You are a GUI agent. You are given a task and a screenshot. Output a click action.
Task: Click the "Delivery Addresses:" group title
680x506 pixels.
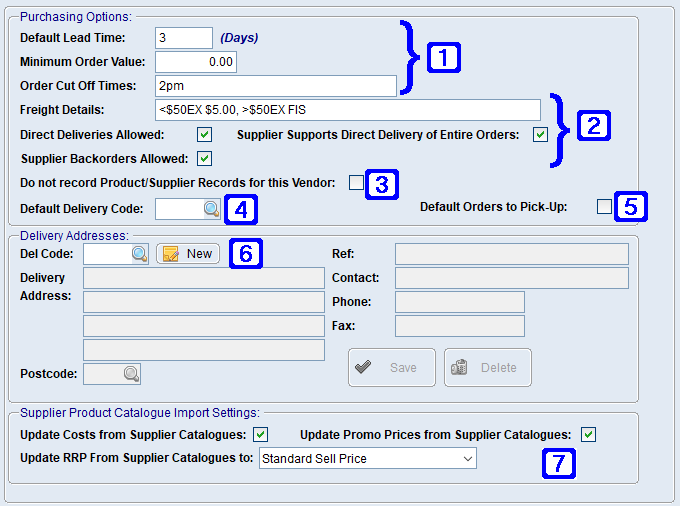point(75,235)
